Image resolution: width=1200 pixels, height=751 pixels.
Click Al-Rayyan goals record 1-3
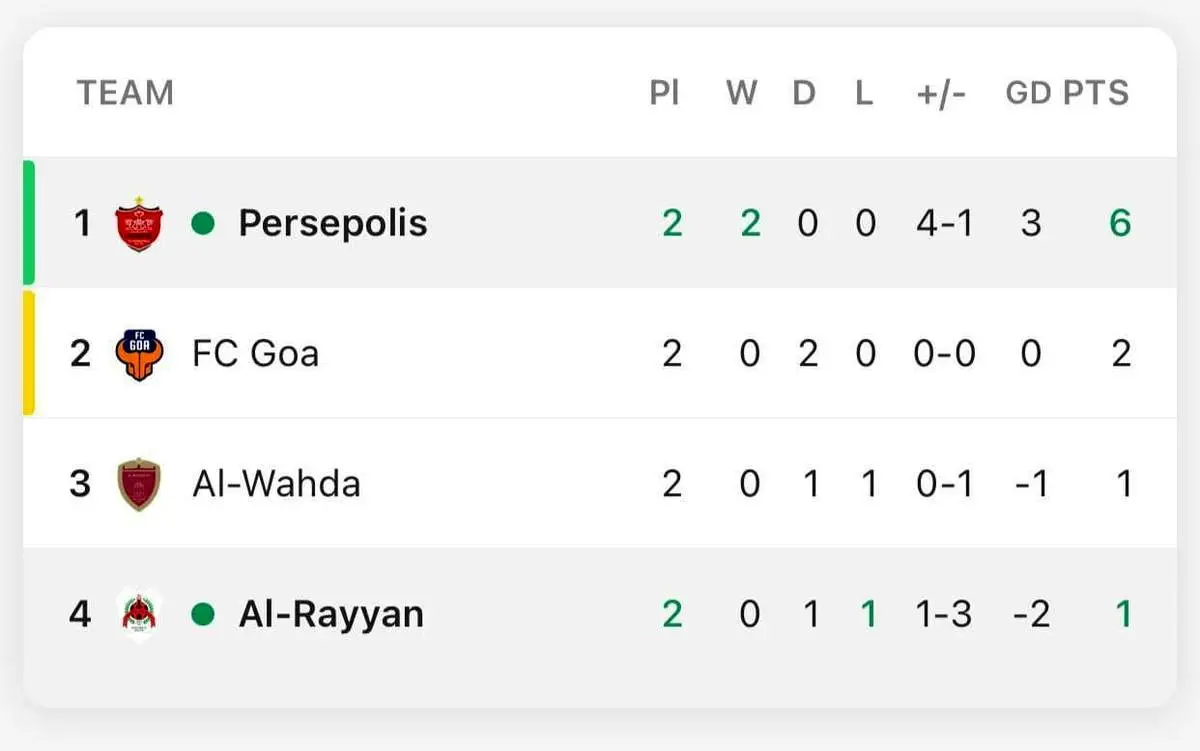pyautogui.click(x=943, y=614)
